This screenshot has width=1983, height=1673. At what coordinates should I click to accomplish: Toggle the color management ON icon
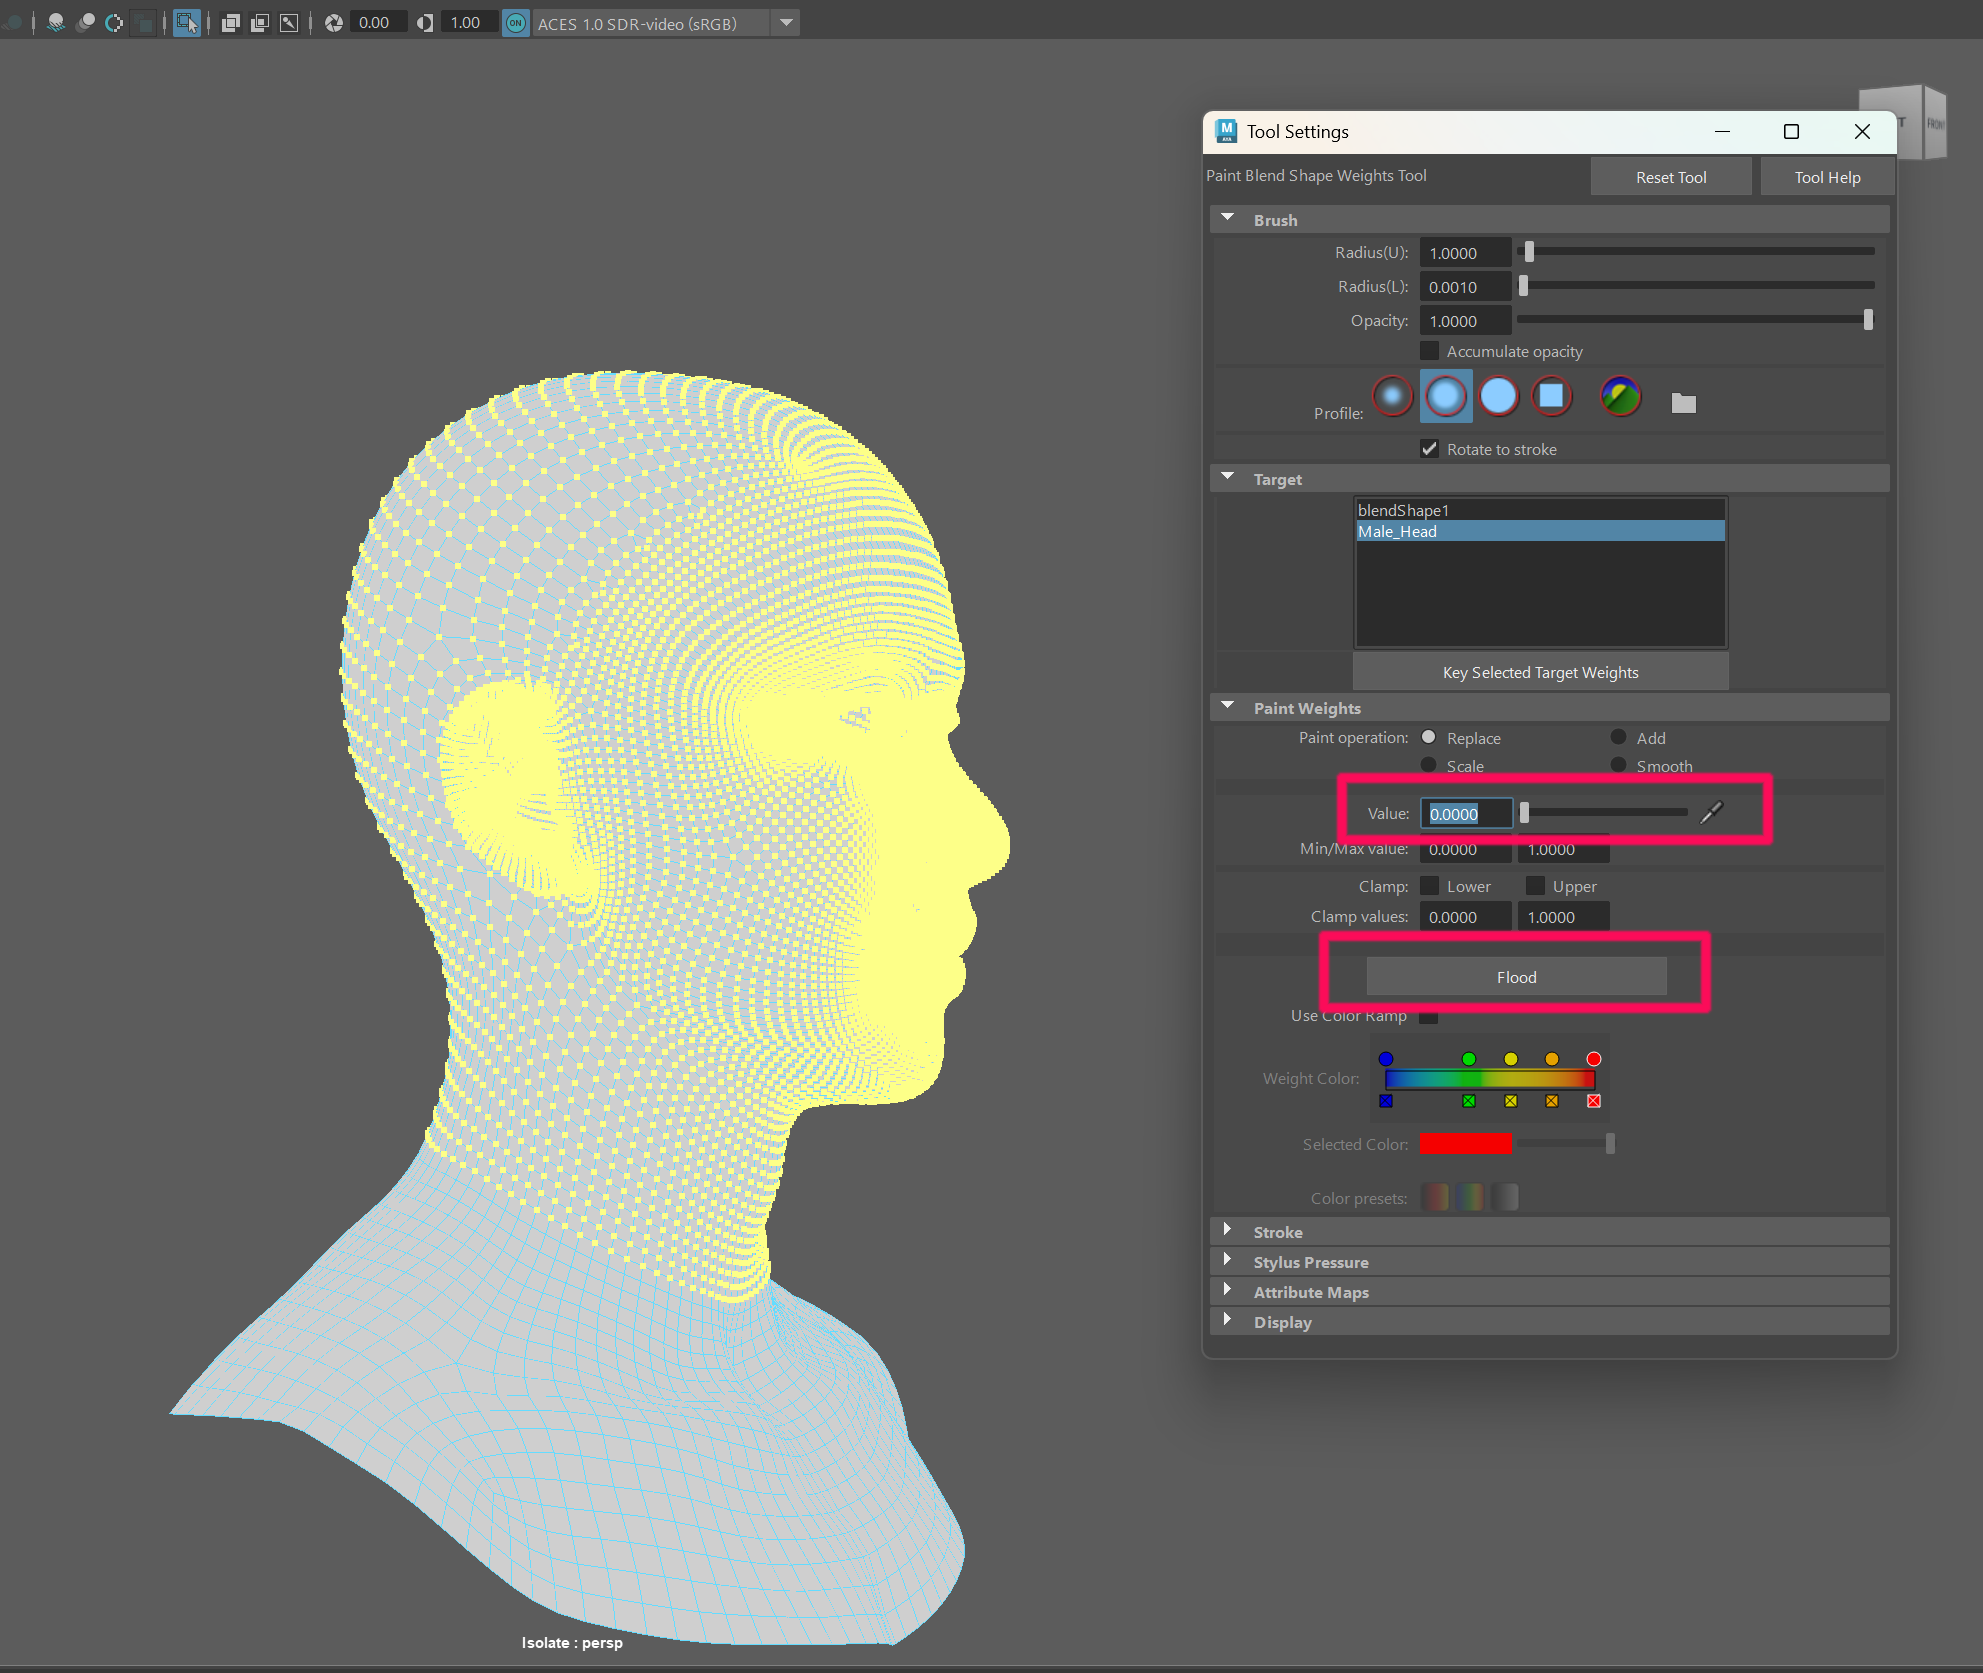click(516, 23)
